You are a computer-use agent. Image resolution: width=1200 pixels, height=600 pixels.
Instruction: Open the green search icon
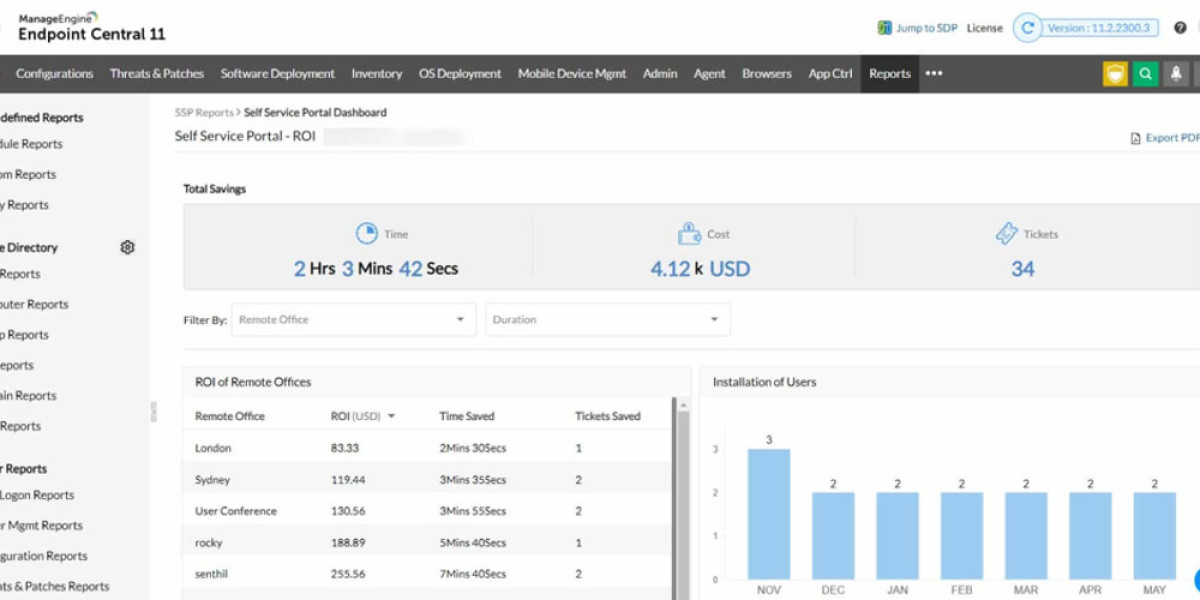pos(1146,74)
